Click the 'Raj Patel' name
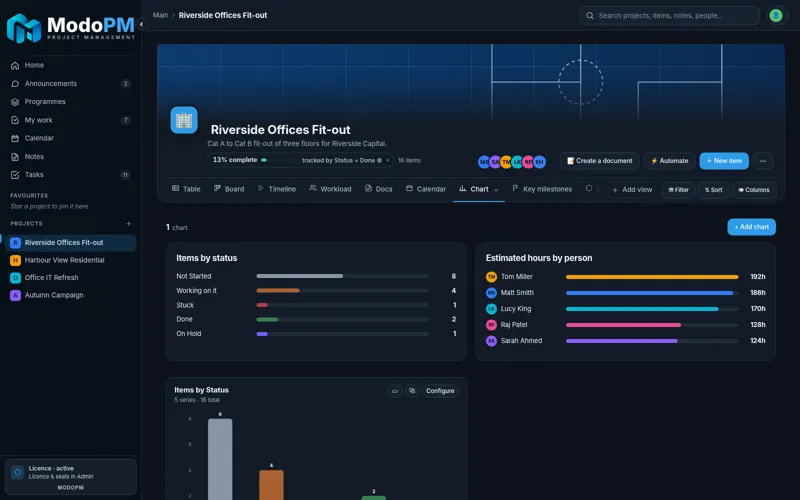800x500 pixels. [x=514, y=324]
